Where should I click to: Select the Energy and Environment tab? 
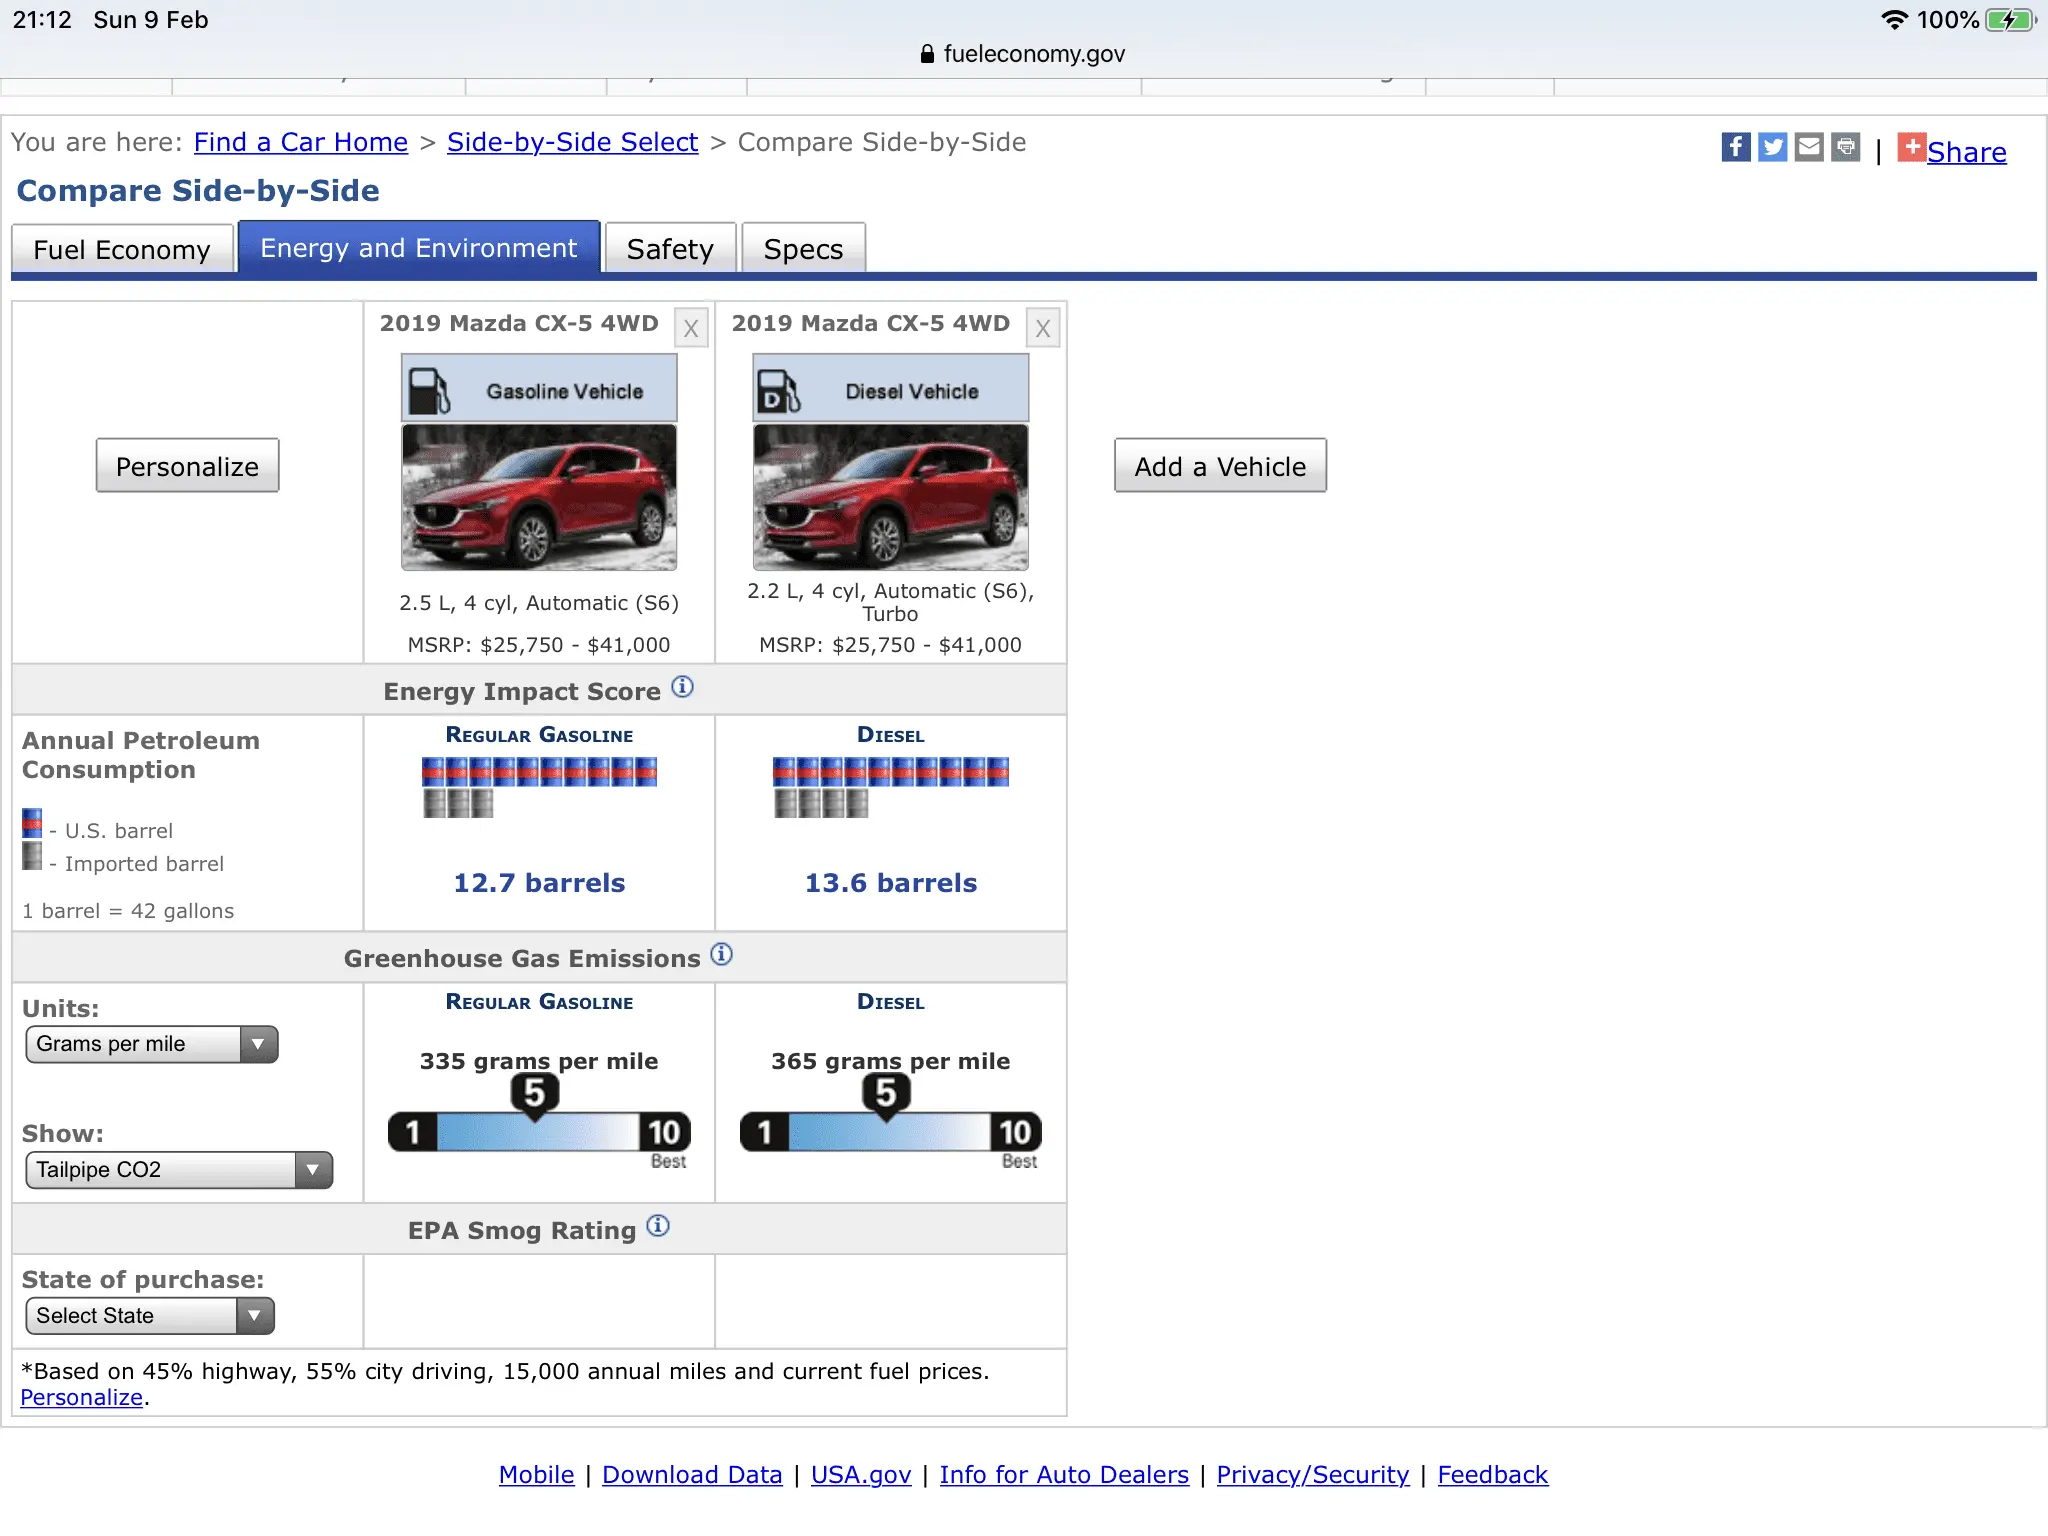pyautogui.click(x=419, y=248)
